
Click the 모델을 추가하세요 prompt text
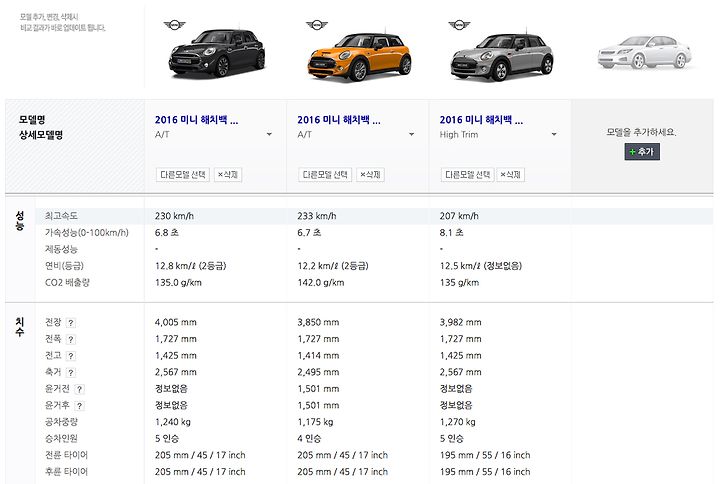pyautogui.click(x=641, y=132)
